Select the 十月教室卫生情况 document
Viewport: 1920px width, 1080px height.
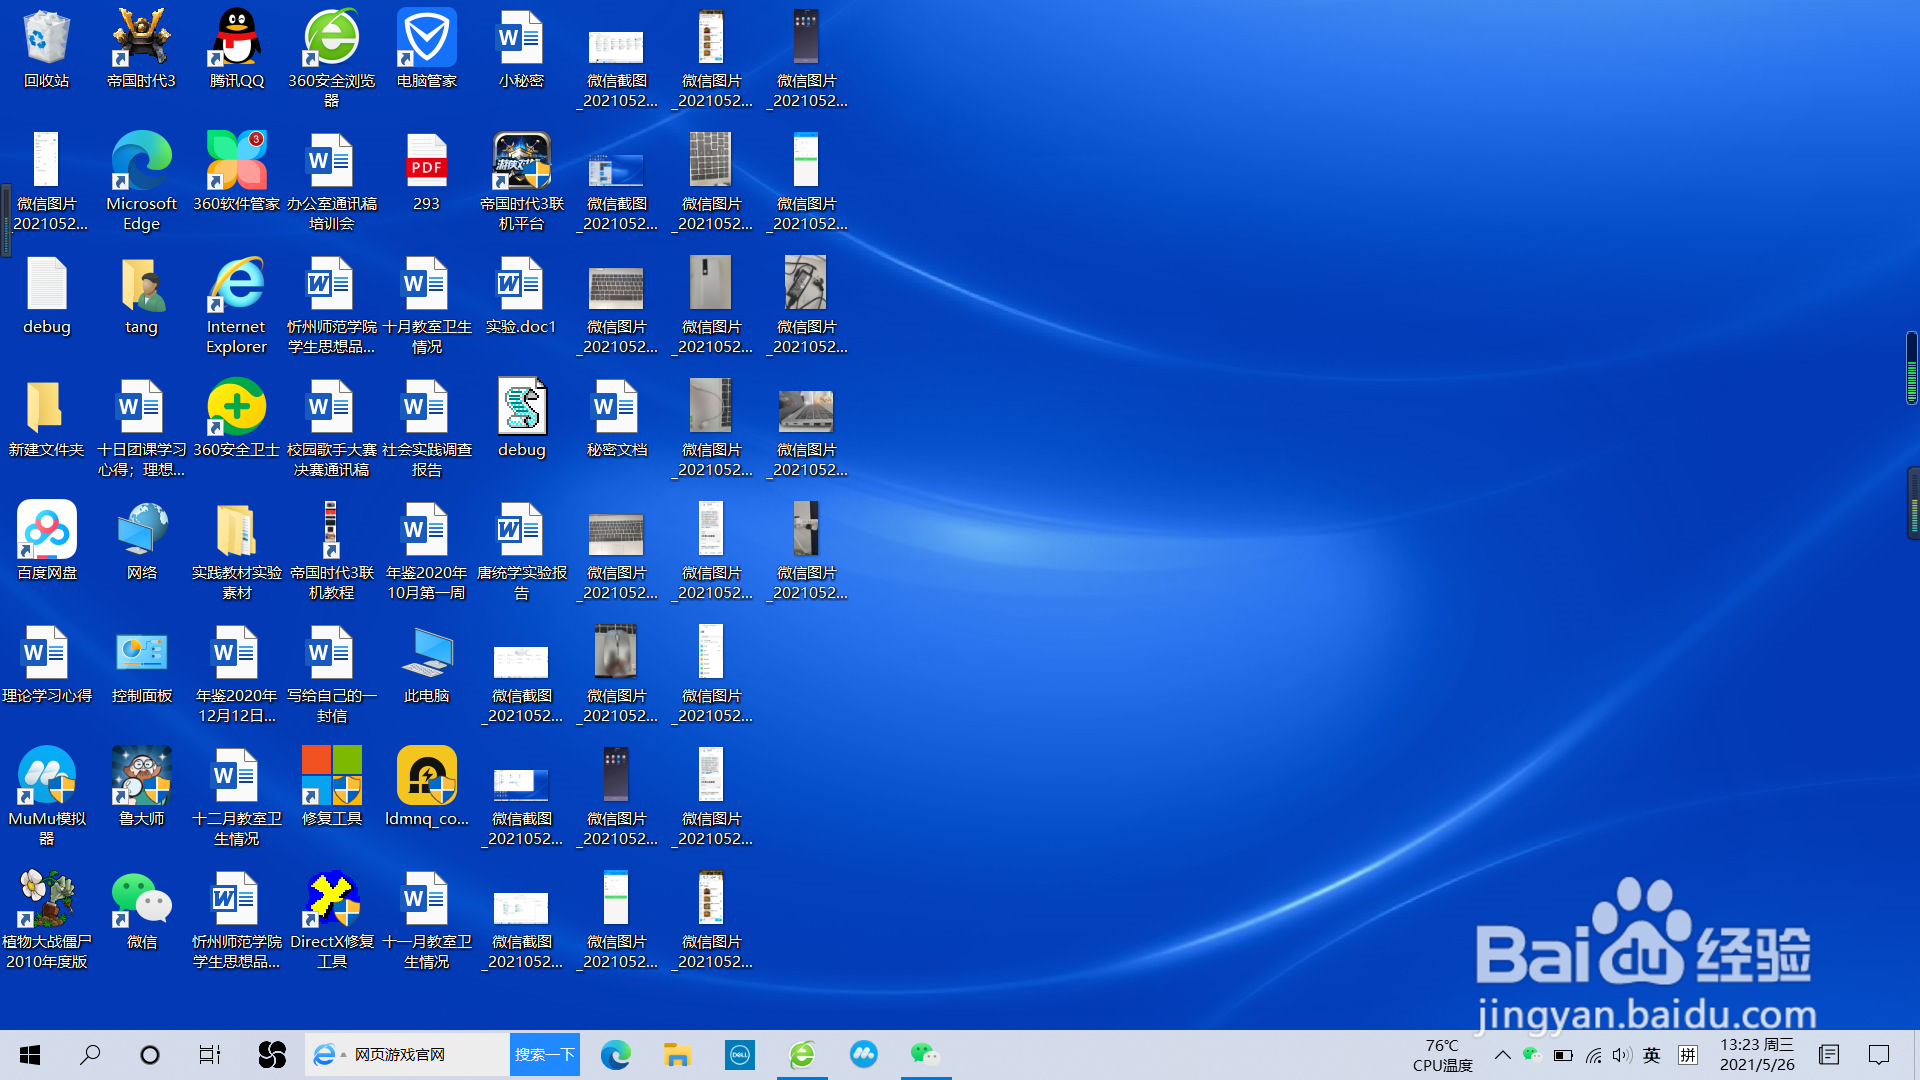point(426,304)
